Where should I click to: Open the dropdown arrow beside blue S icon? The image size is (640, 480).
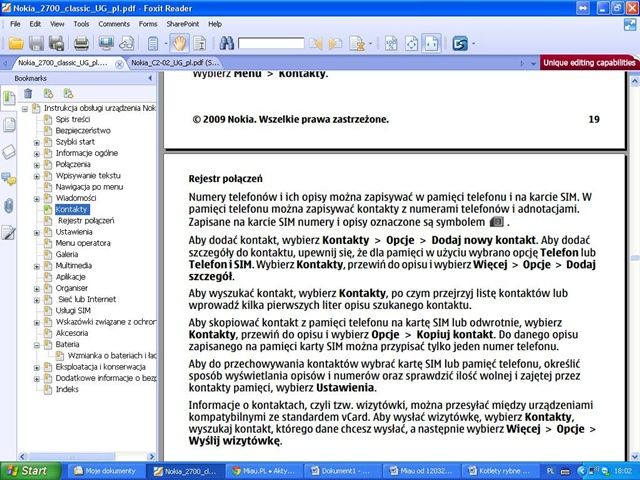[473, 43]
